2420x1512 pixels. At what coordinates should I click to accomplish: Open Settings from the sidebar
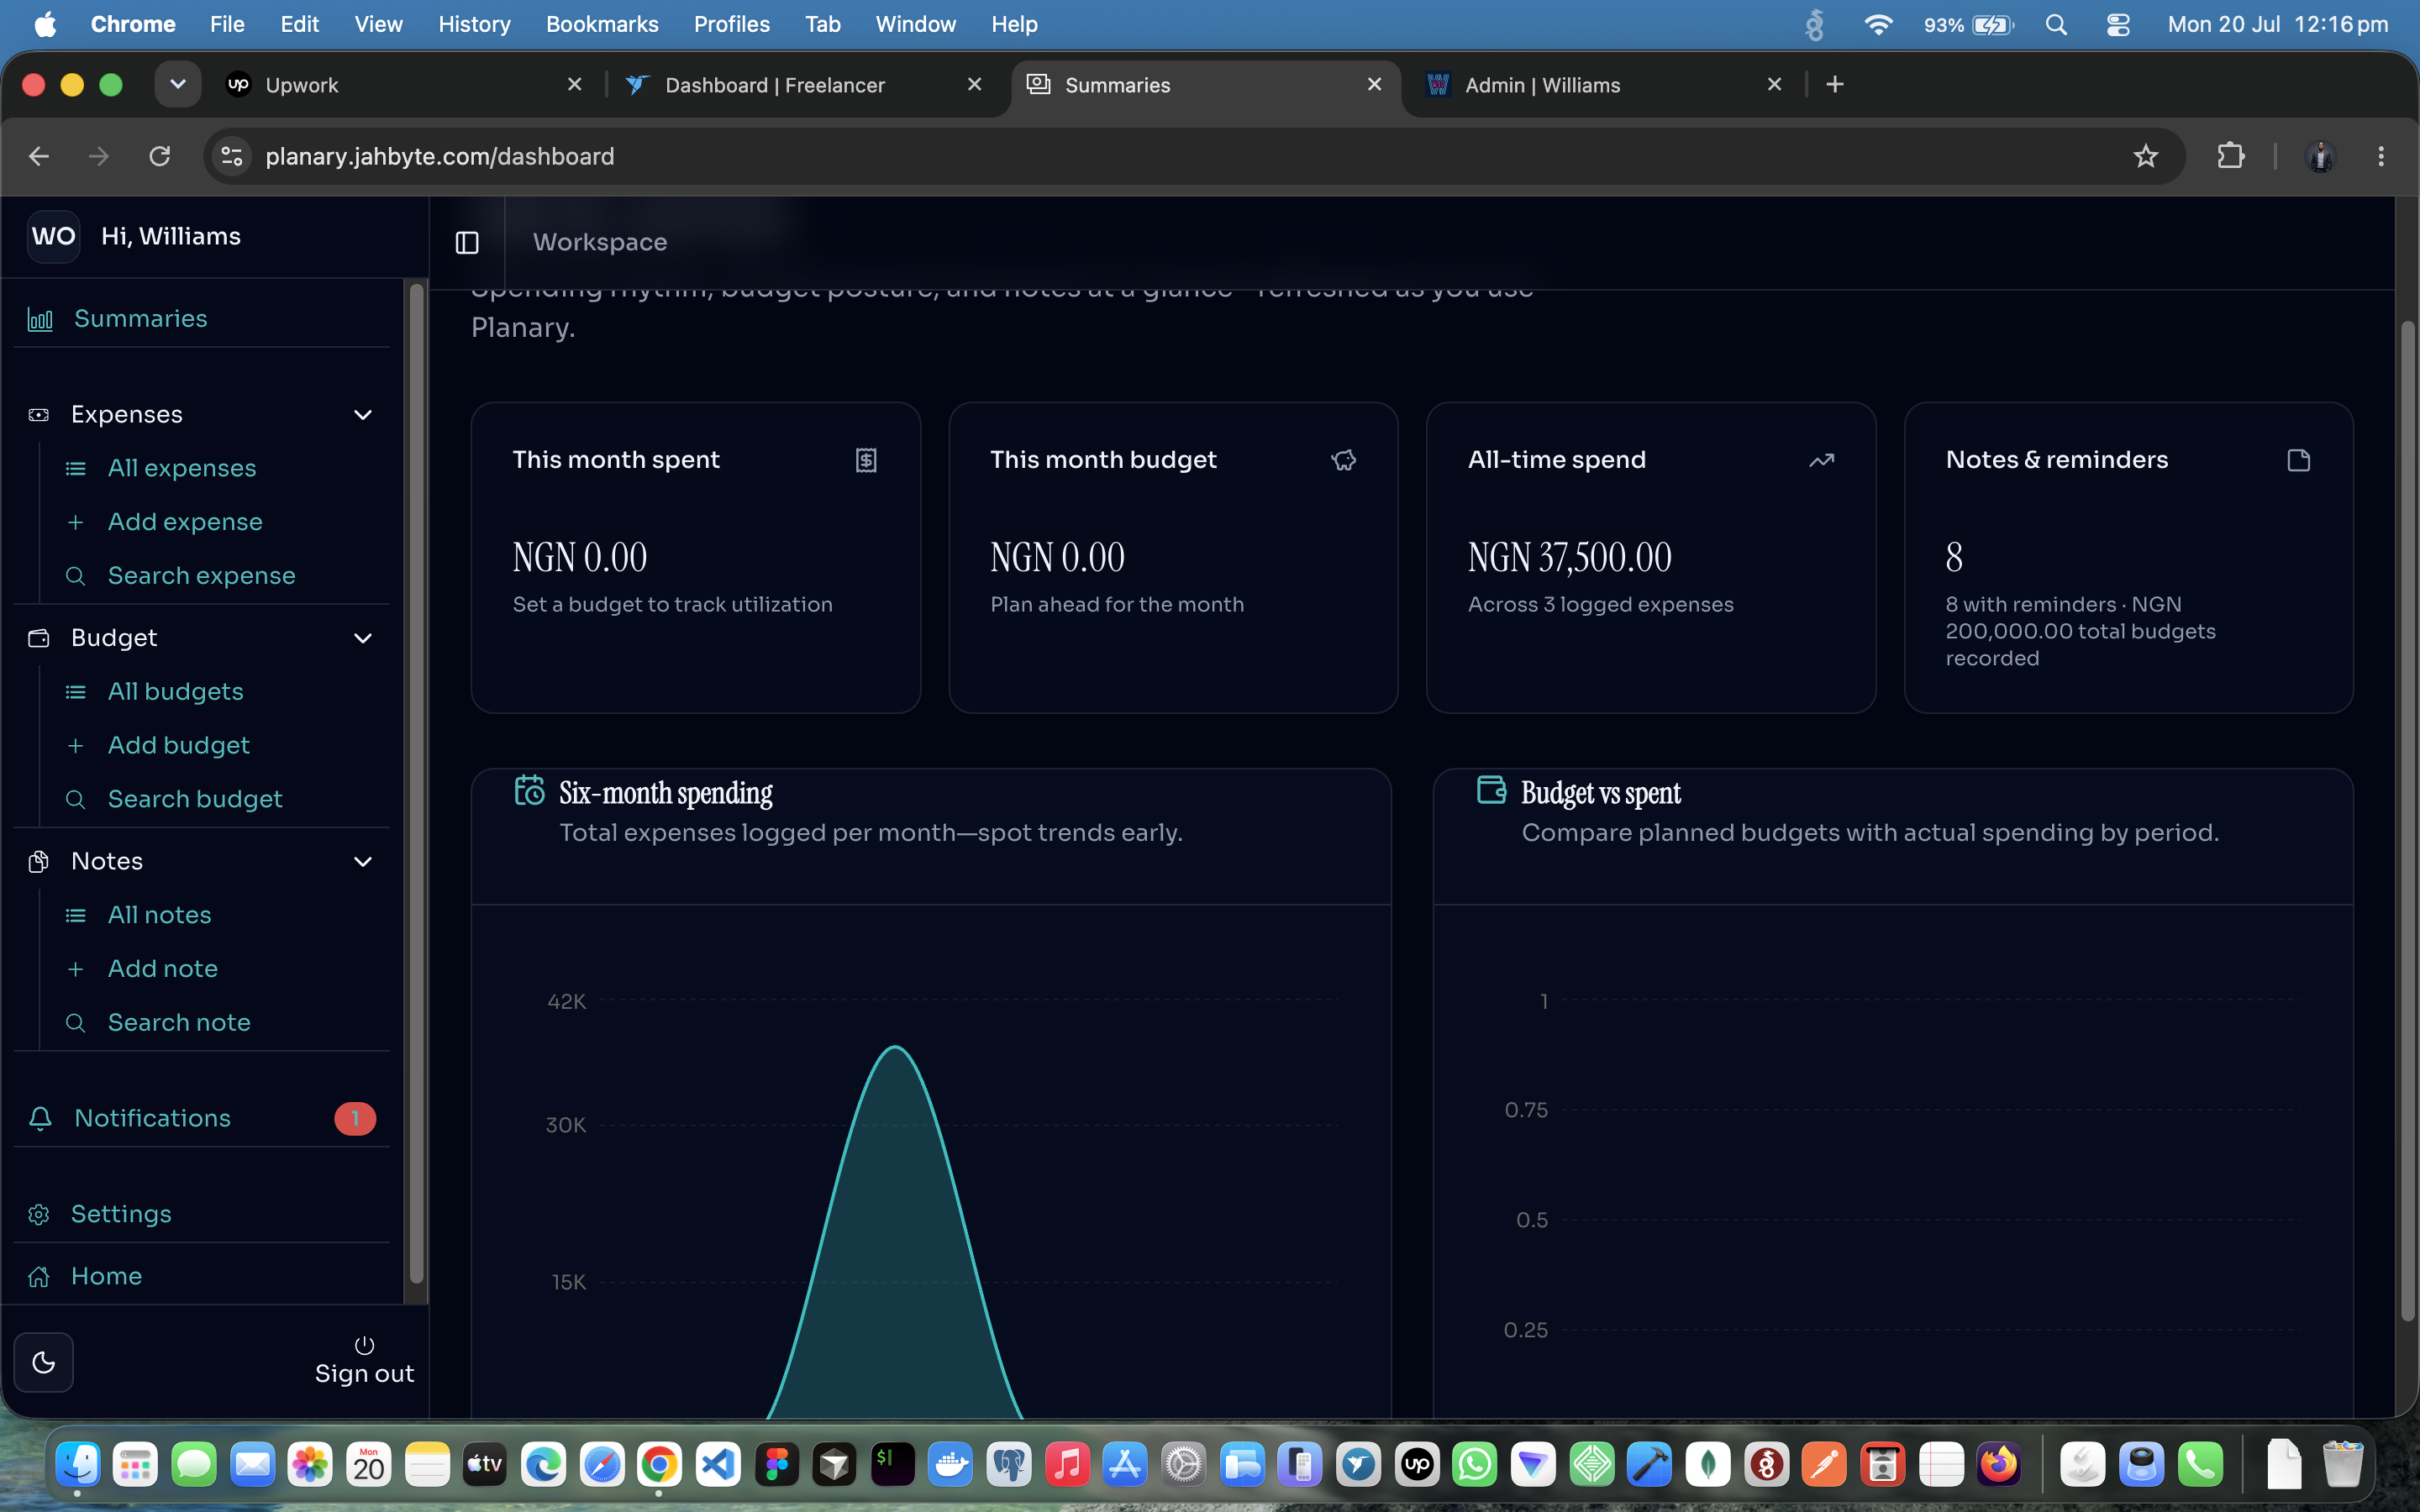click(121, 1214)
